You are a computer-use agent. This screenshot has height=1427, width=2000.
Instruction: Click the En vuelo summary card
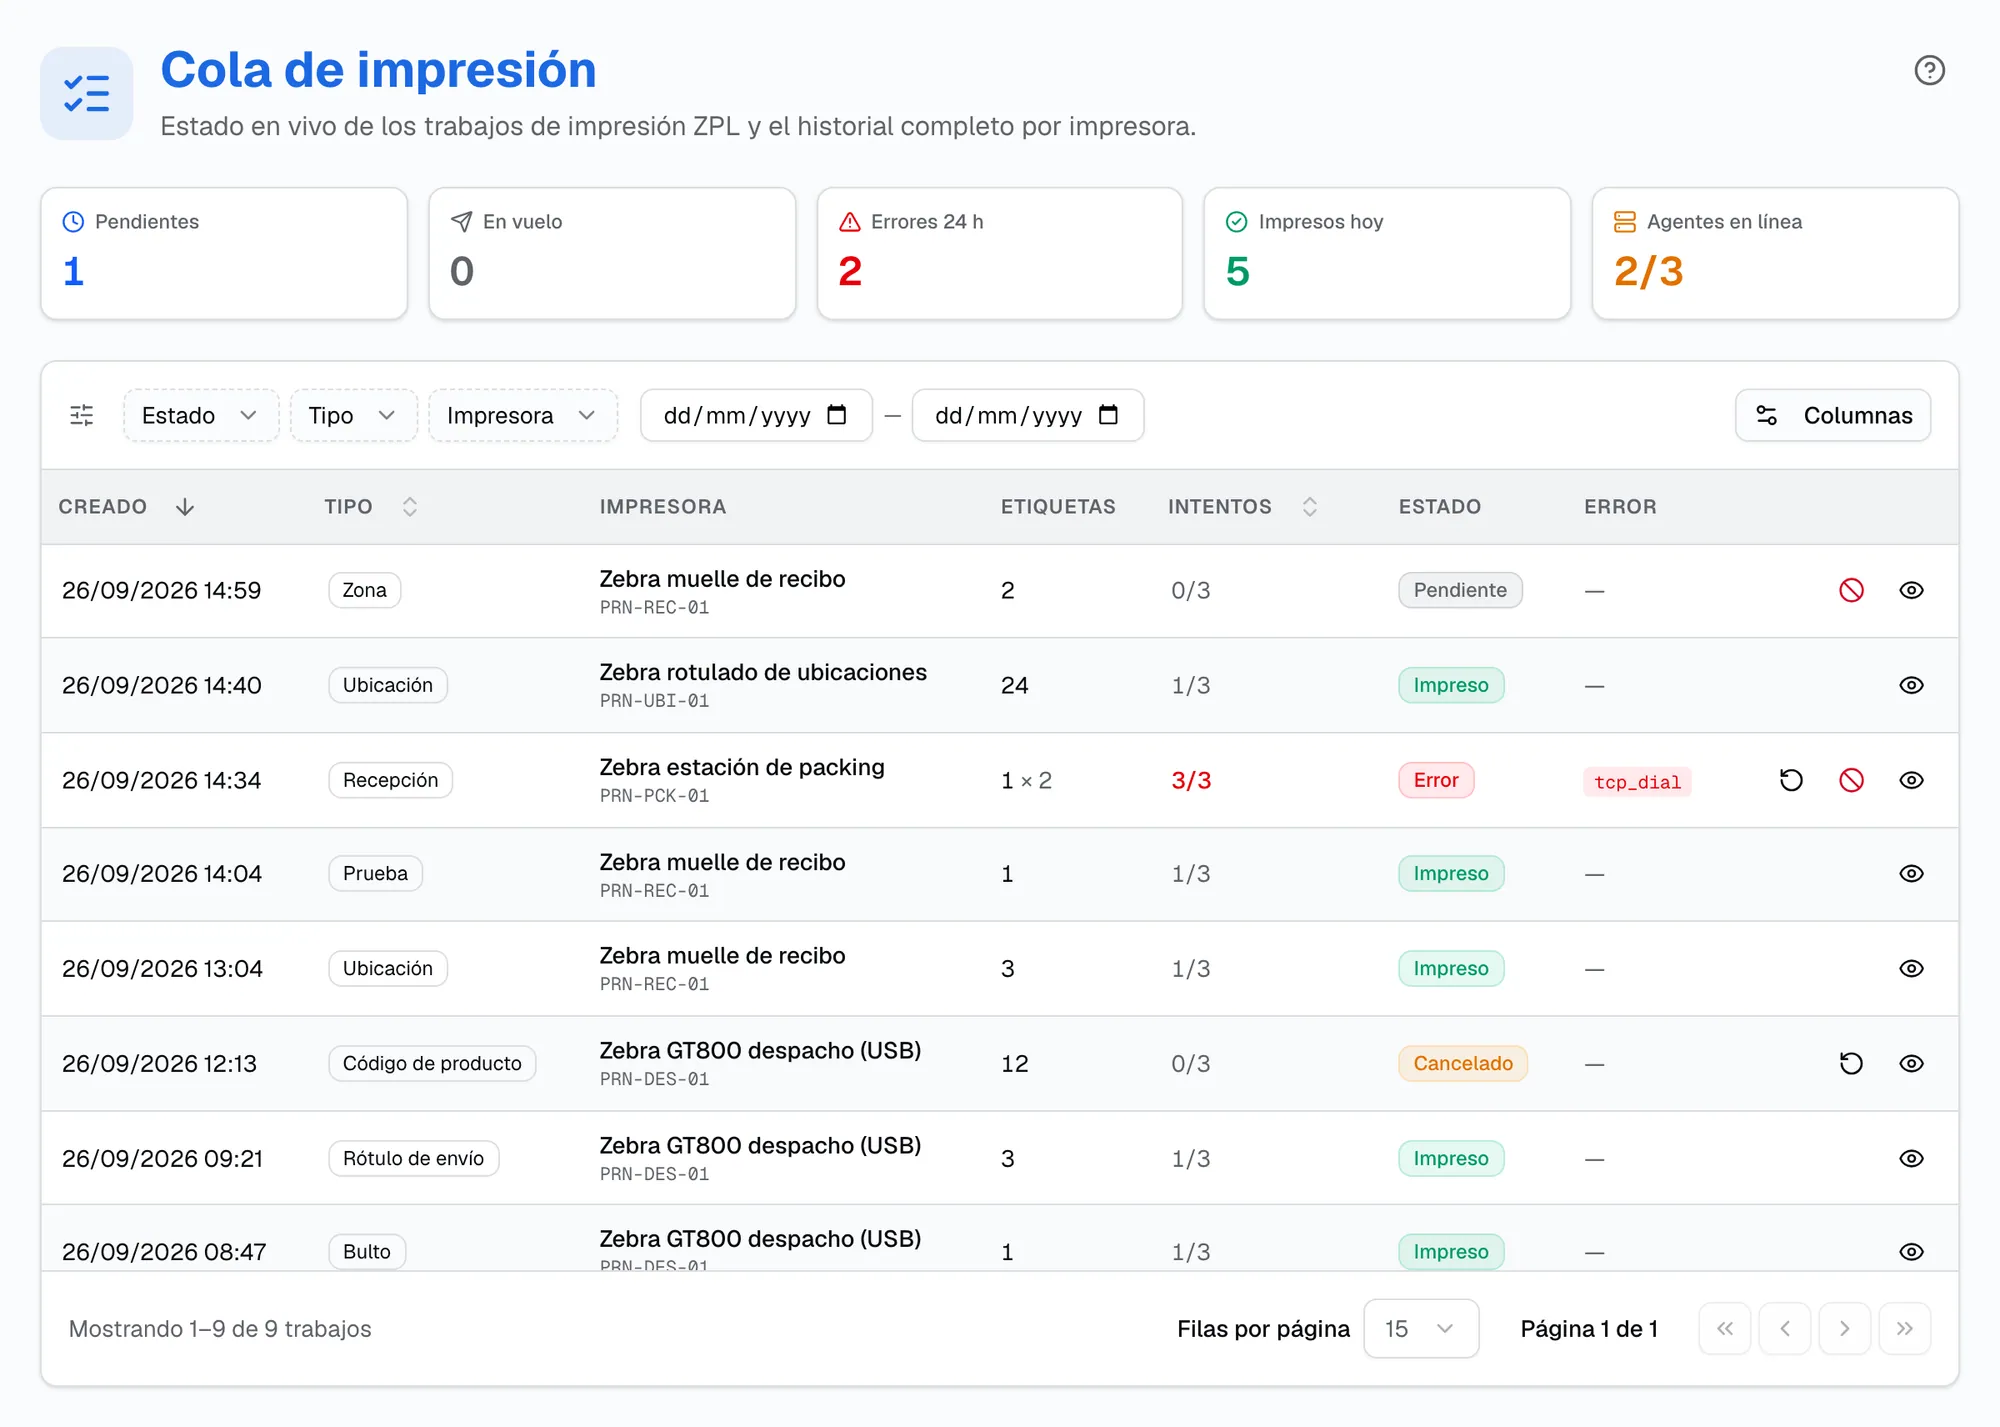[x=612, y=254]
